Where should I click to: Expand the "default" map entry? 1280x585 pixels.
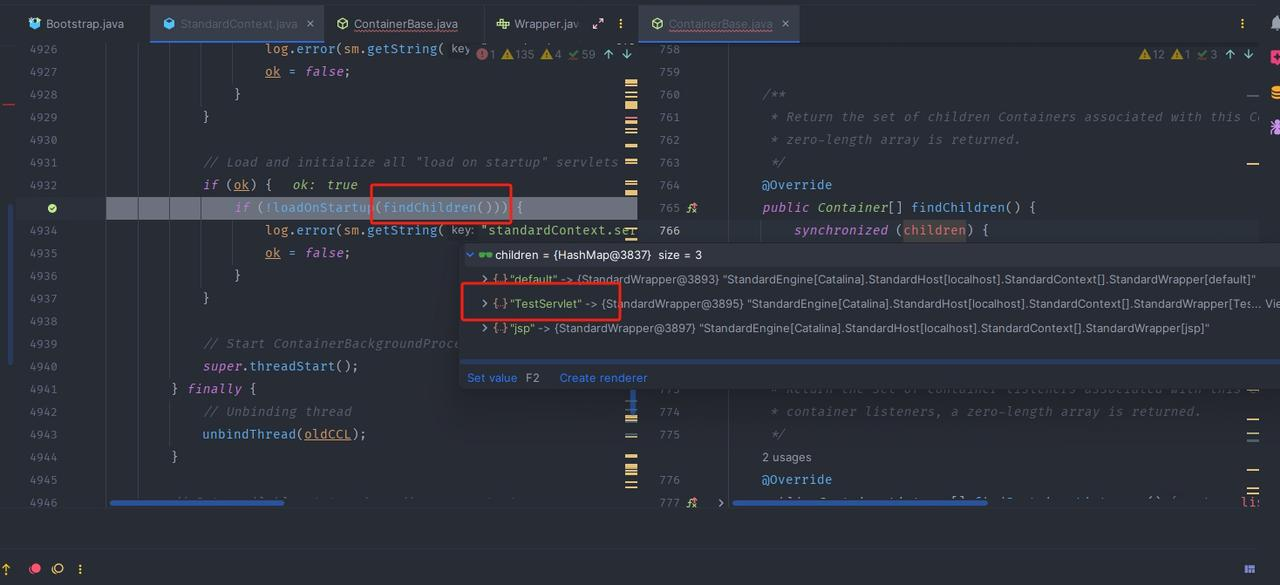[x=485, y=279]
